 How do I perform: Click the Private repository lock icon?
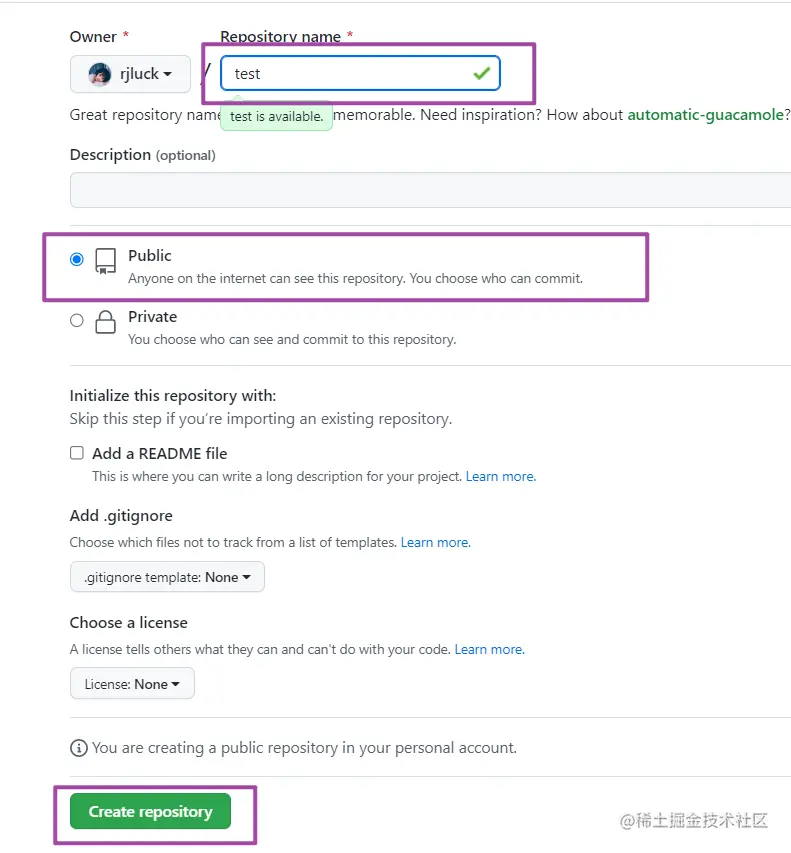click(105, 322)
